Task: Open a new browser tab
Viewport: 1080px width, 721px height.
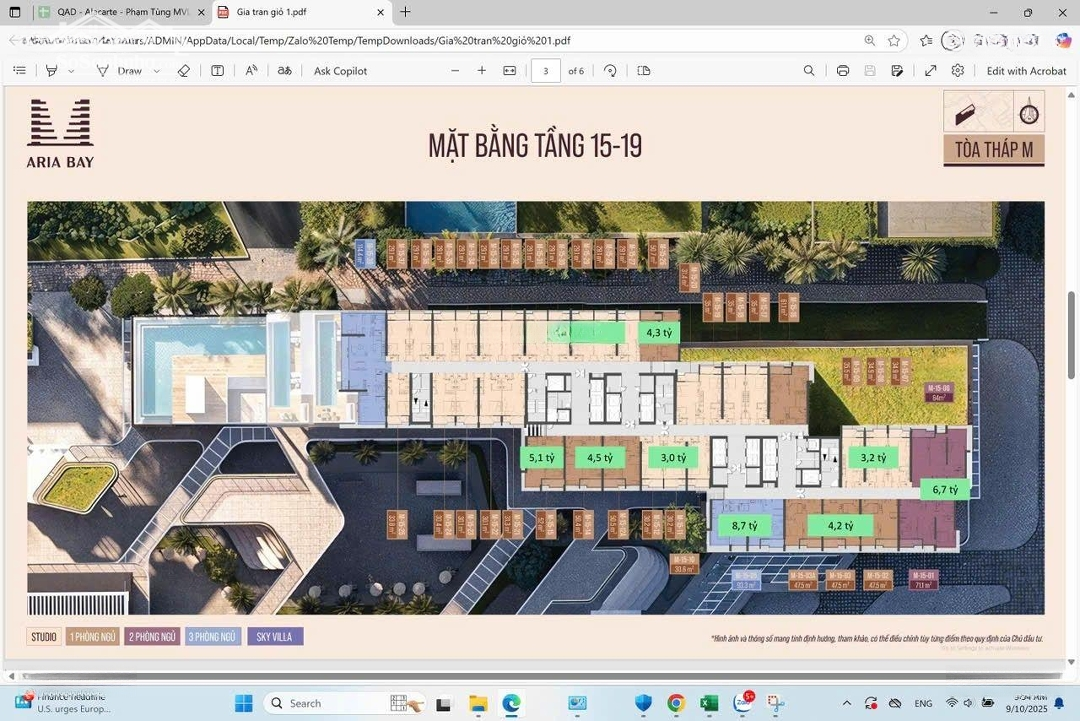Action: 405,12
